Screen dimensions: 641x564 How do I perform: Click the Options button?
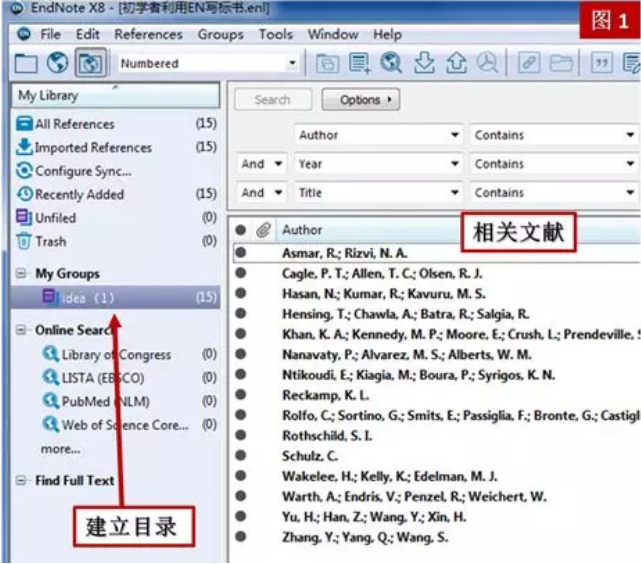coord(361,99)
